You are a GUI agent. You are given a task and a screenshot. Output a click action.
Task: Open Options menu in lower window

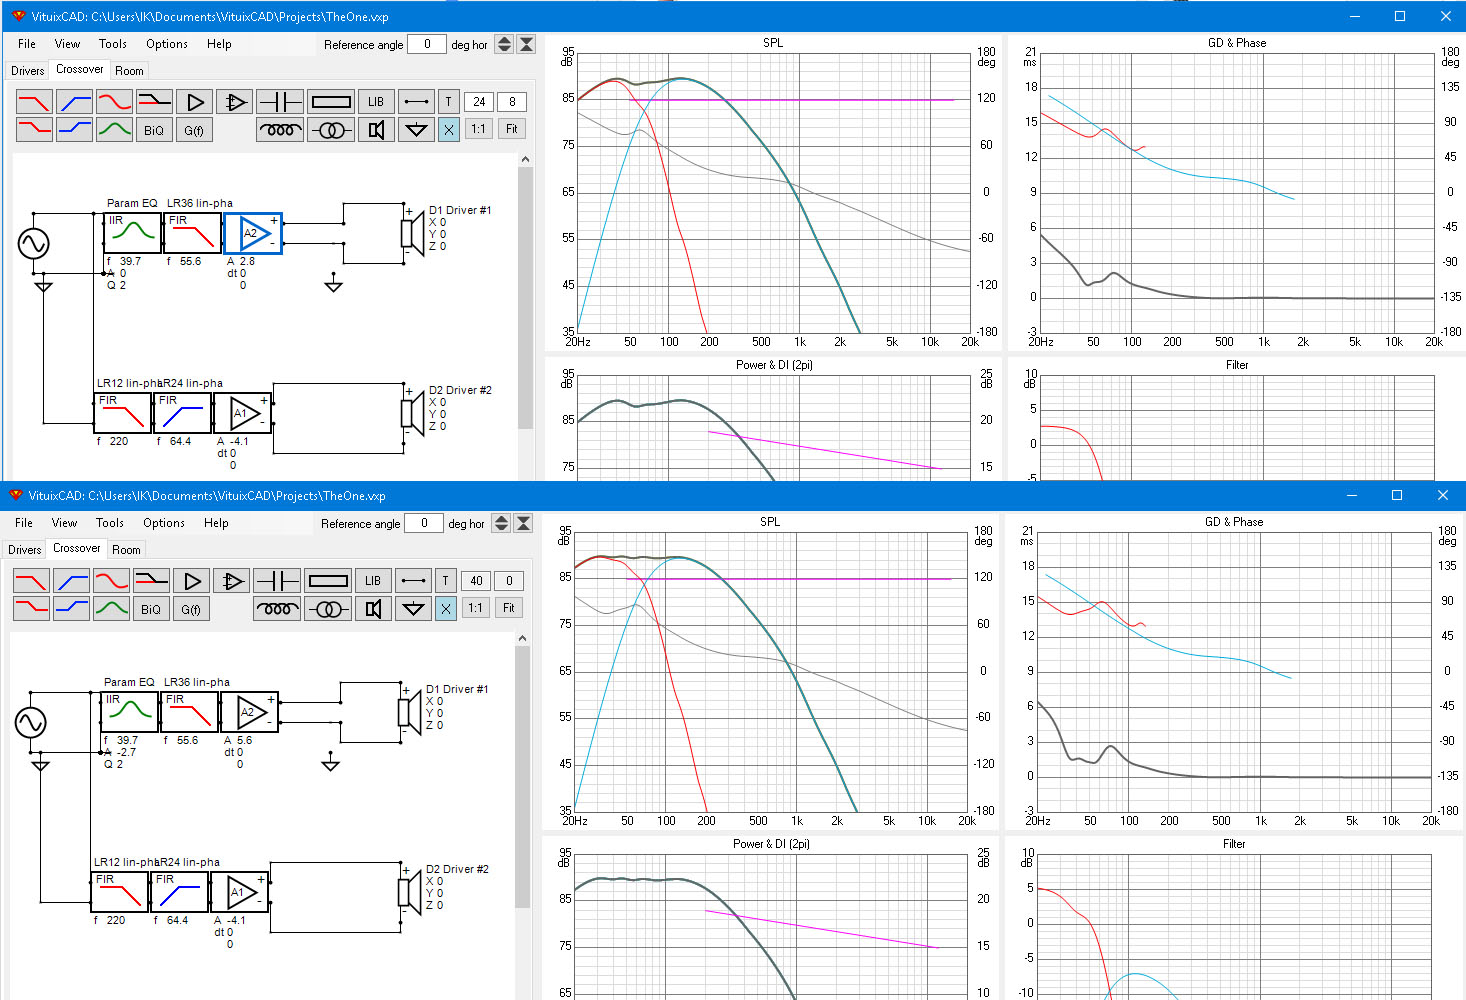tap(164, 523)
